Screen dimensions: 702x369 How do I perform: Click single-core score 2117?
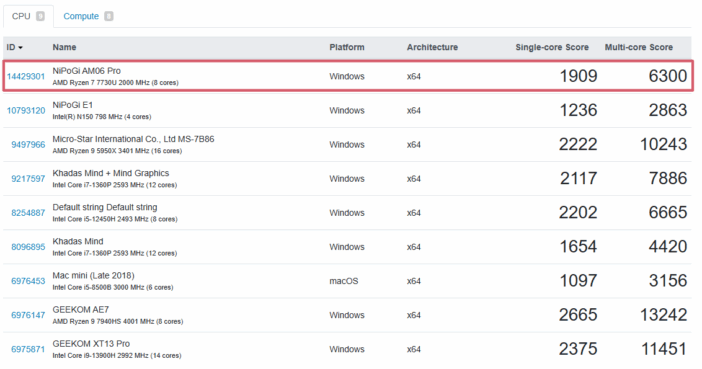click(578, 178)
